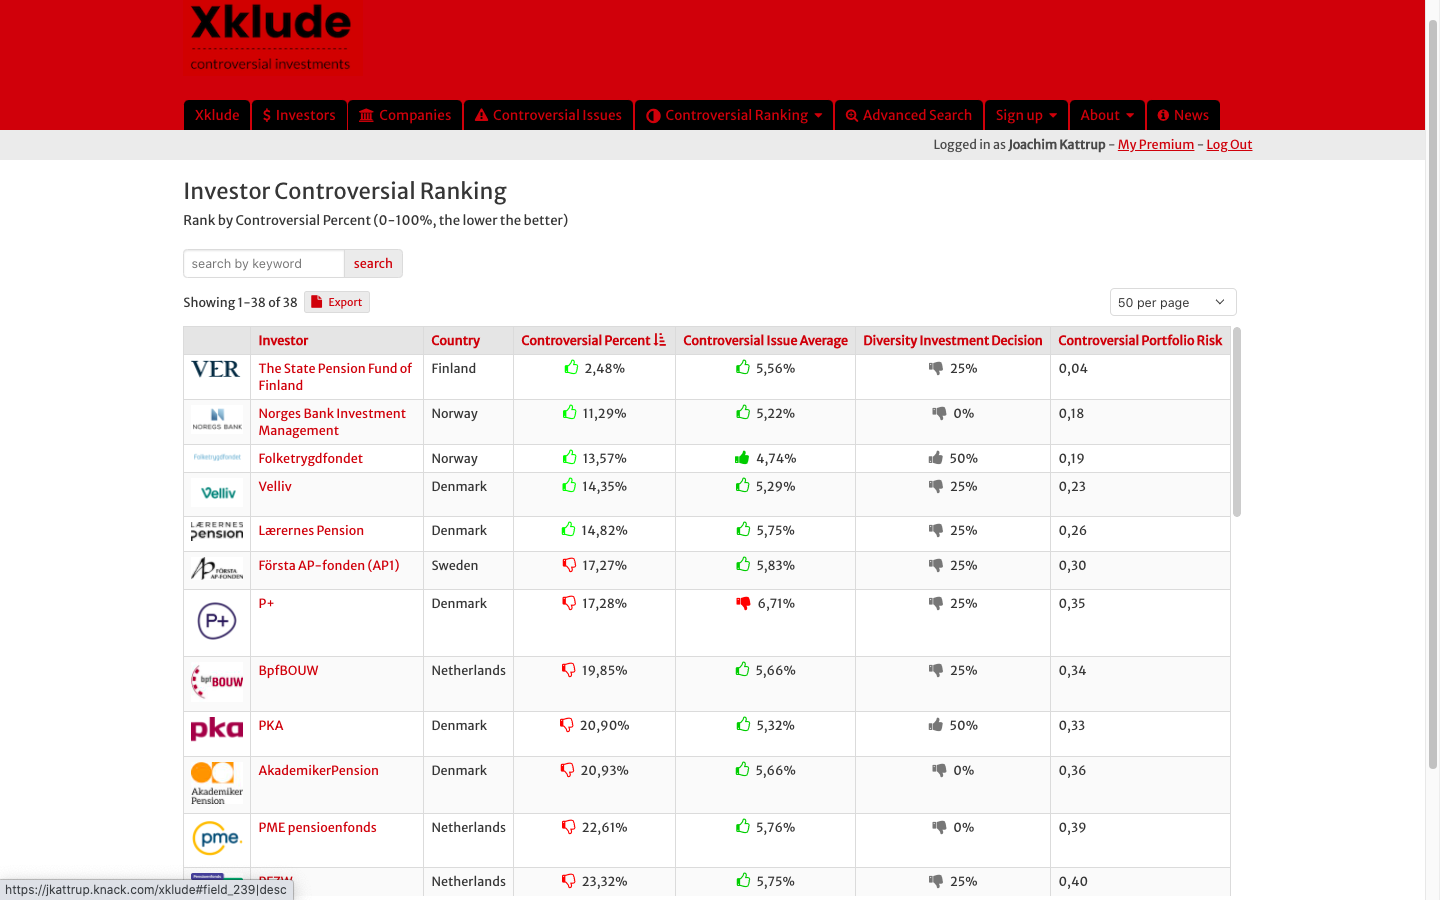Click the pme pensioenfonds logo

217,838
